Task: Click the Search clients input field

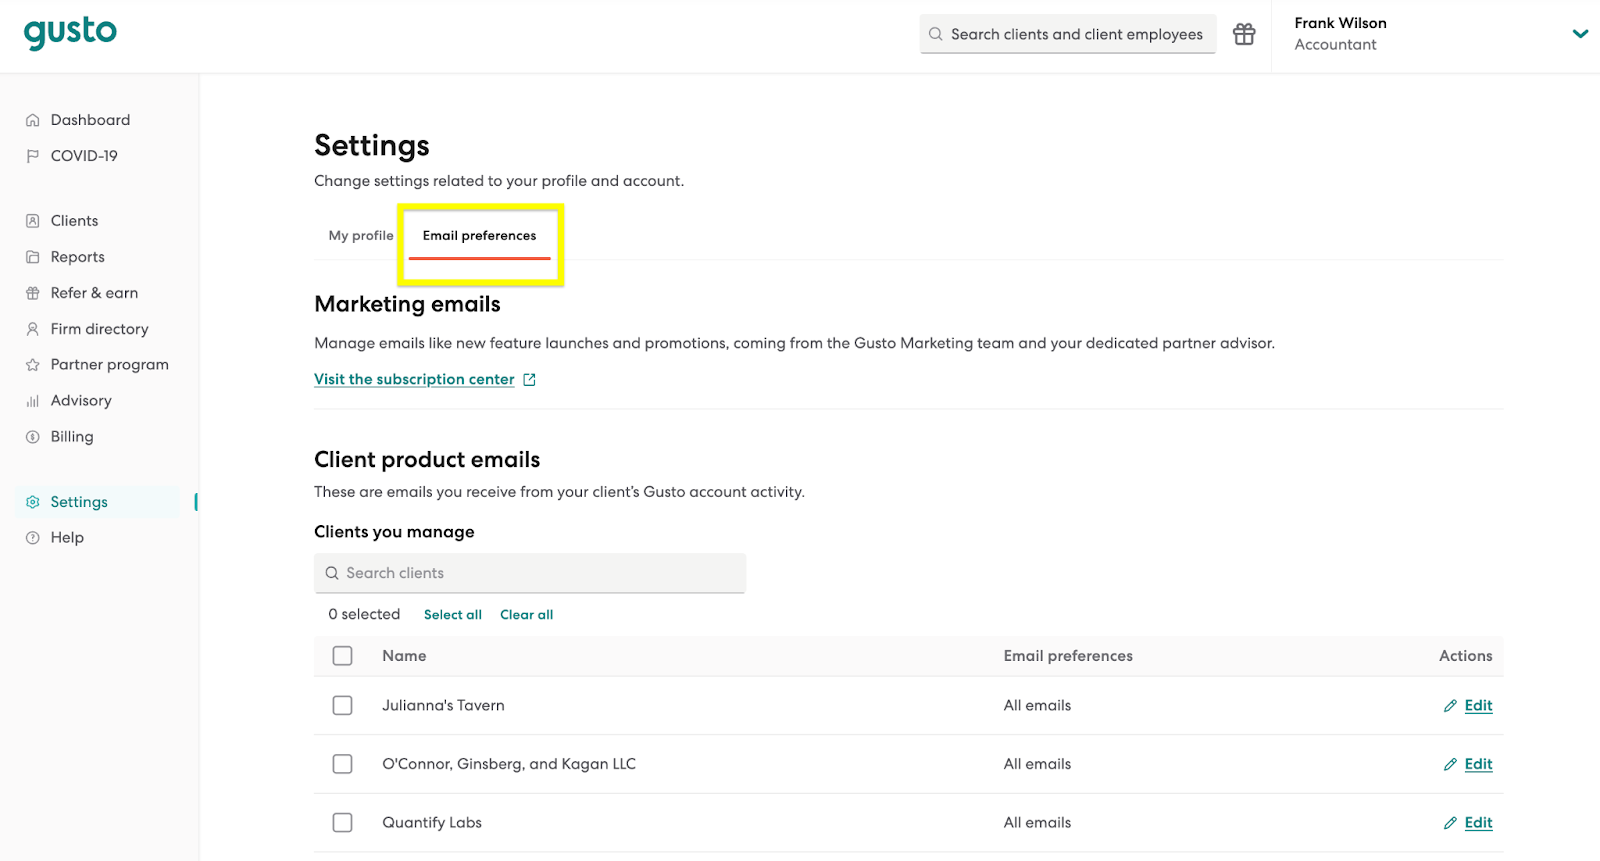Action: click(530, 573)
